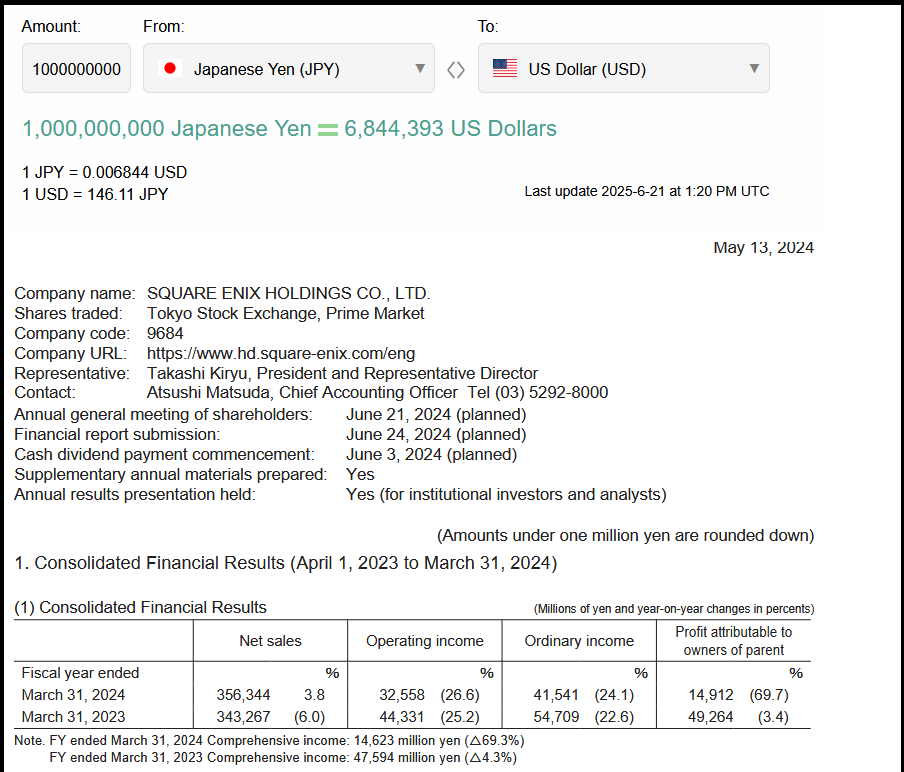904x772 pixels.
Task: Click 'June 24, 2024 (planned)' submission date
Action: click(x=436, y=434)
